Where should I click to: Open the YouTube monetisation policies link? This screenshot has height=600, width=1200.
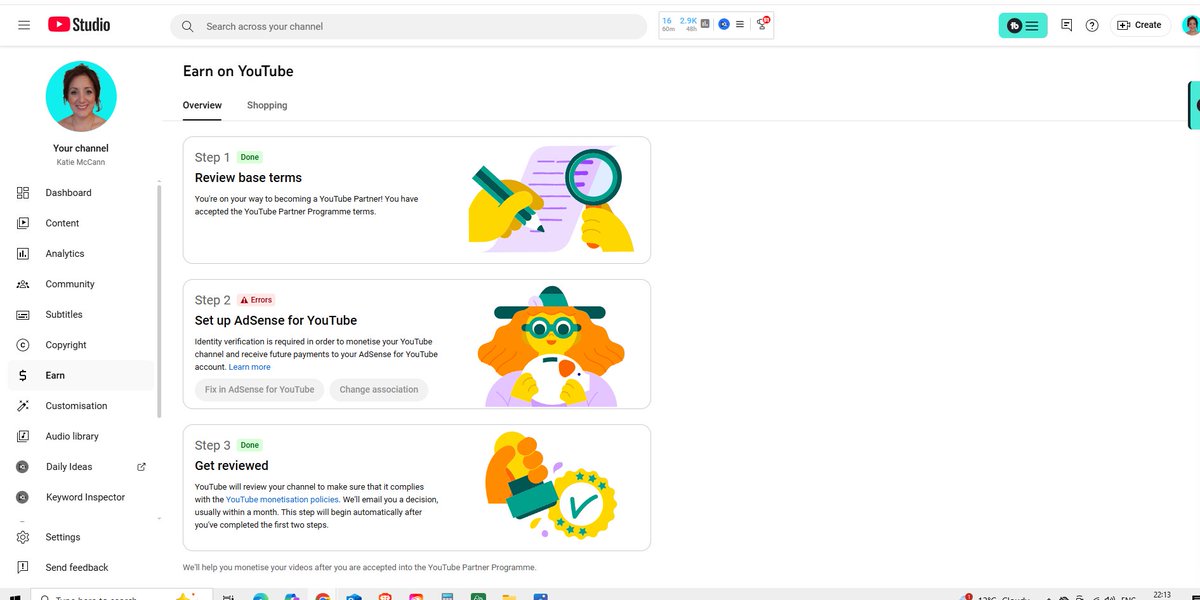(x=282, y=499)
